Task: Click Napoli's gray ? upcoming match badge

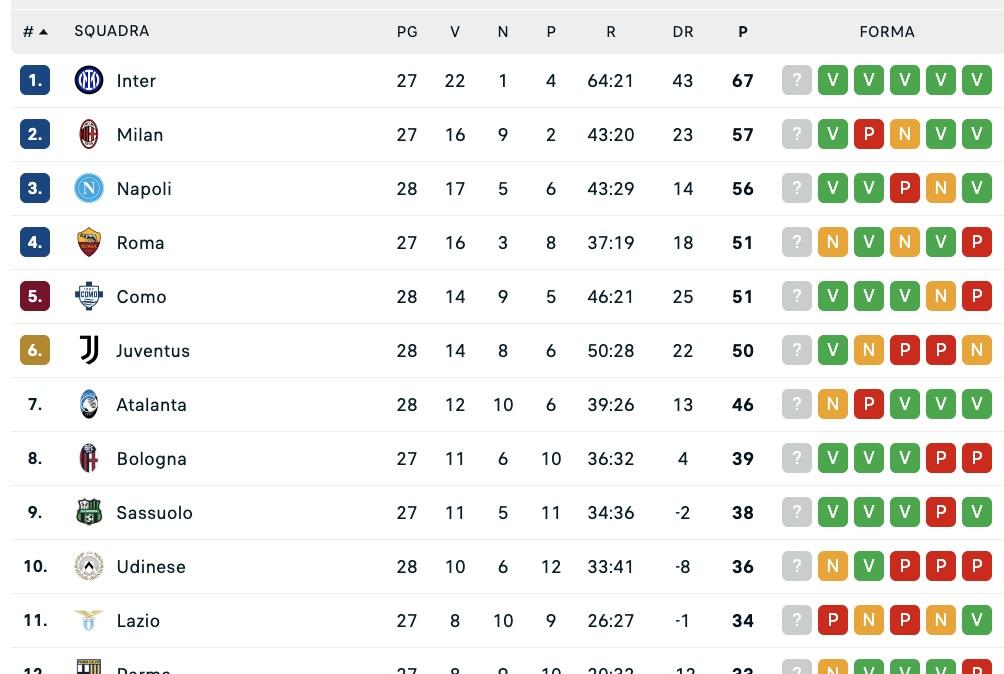Action: pos(797,188)
